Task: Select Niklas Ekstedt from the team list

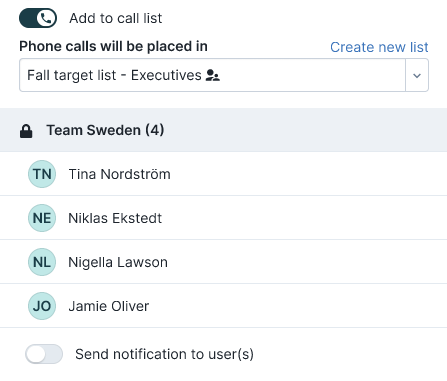Action: tap(223, 218)
